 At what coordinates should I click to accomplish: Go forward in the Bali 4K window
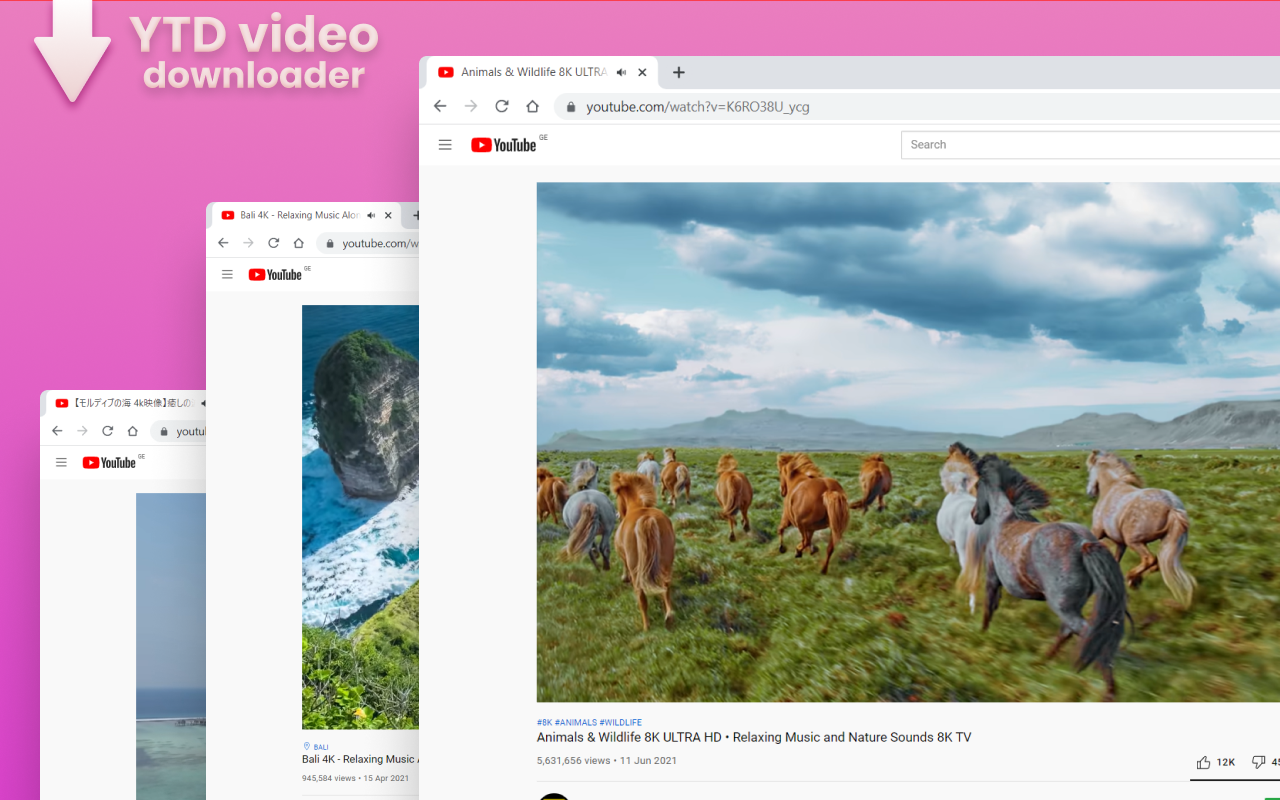pos(248,243)
